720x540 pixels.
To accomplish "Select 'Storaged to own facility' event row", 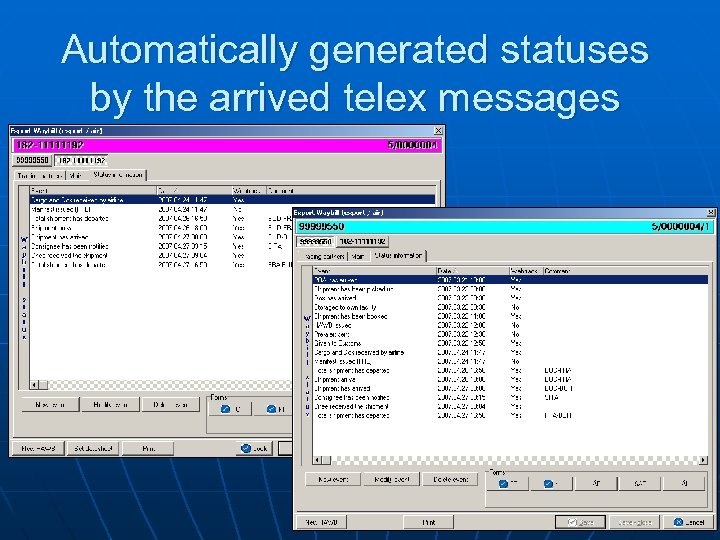I will pos(510,307).
